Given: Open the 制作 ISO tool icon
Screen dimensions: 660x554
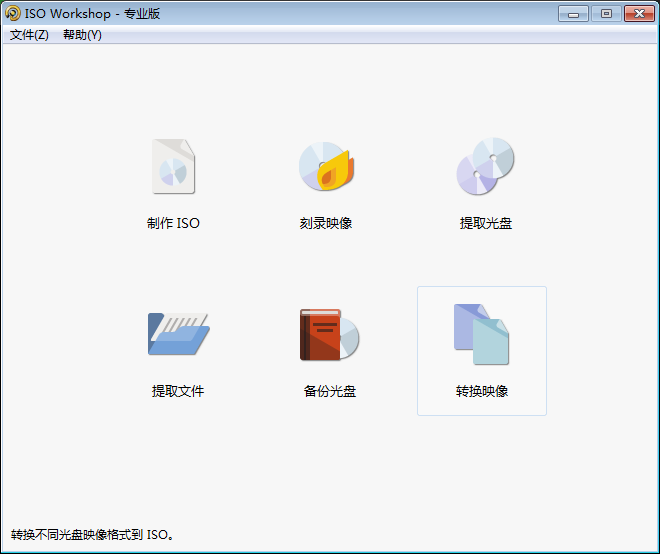Looking at the screenshot, I should (173, 166).
